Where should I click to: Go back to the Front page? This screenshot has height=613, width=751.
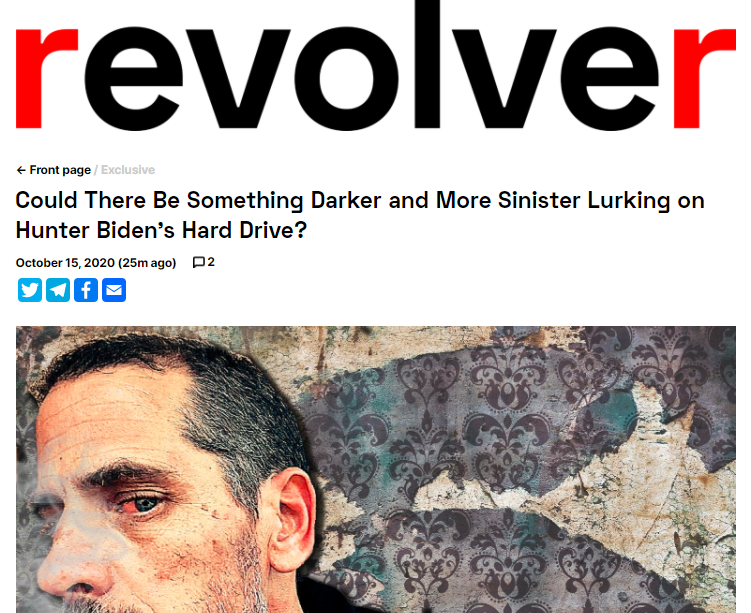tap(60, 170)
